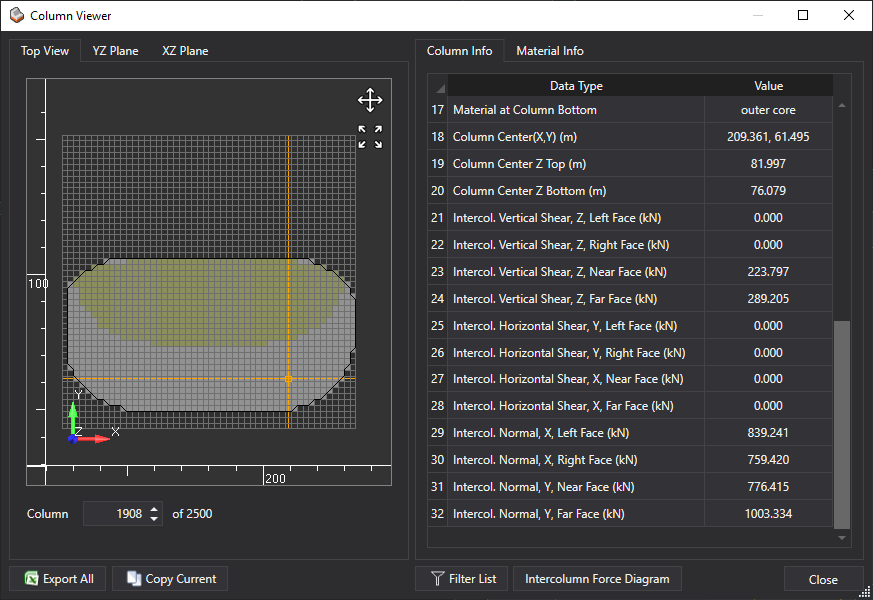Screen dimensions: 873x600
Task: Click table scrollbar down arrow
Action: pos(842,538)
